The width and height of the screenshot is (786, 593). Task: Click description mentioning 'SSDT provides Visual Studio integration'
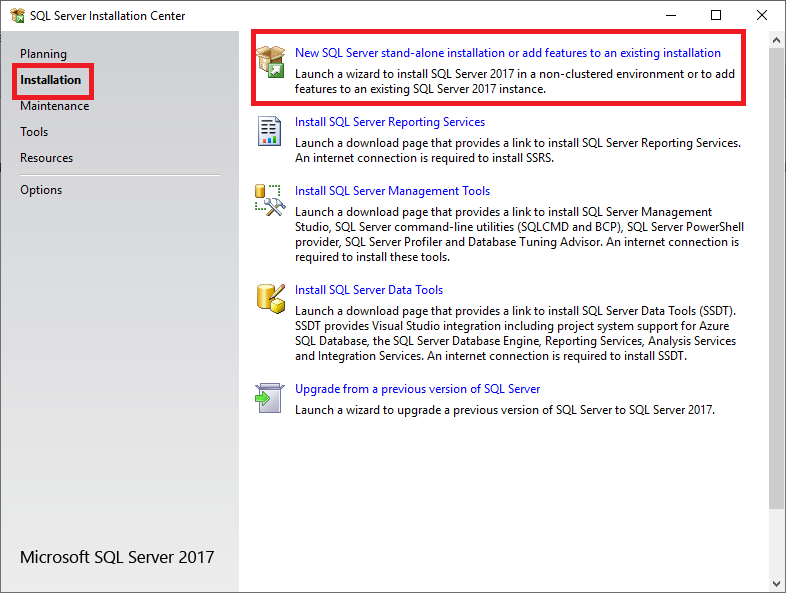click(515, 333)
